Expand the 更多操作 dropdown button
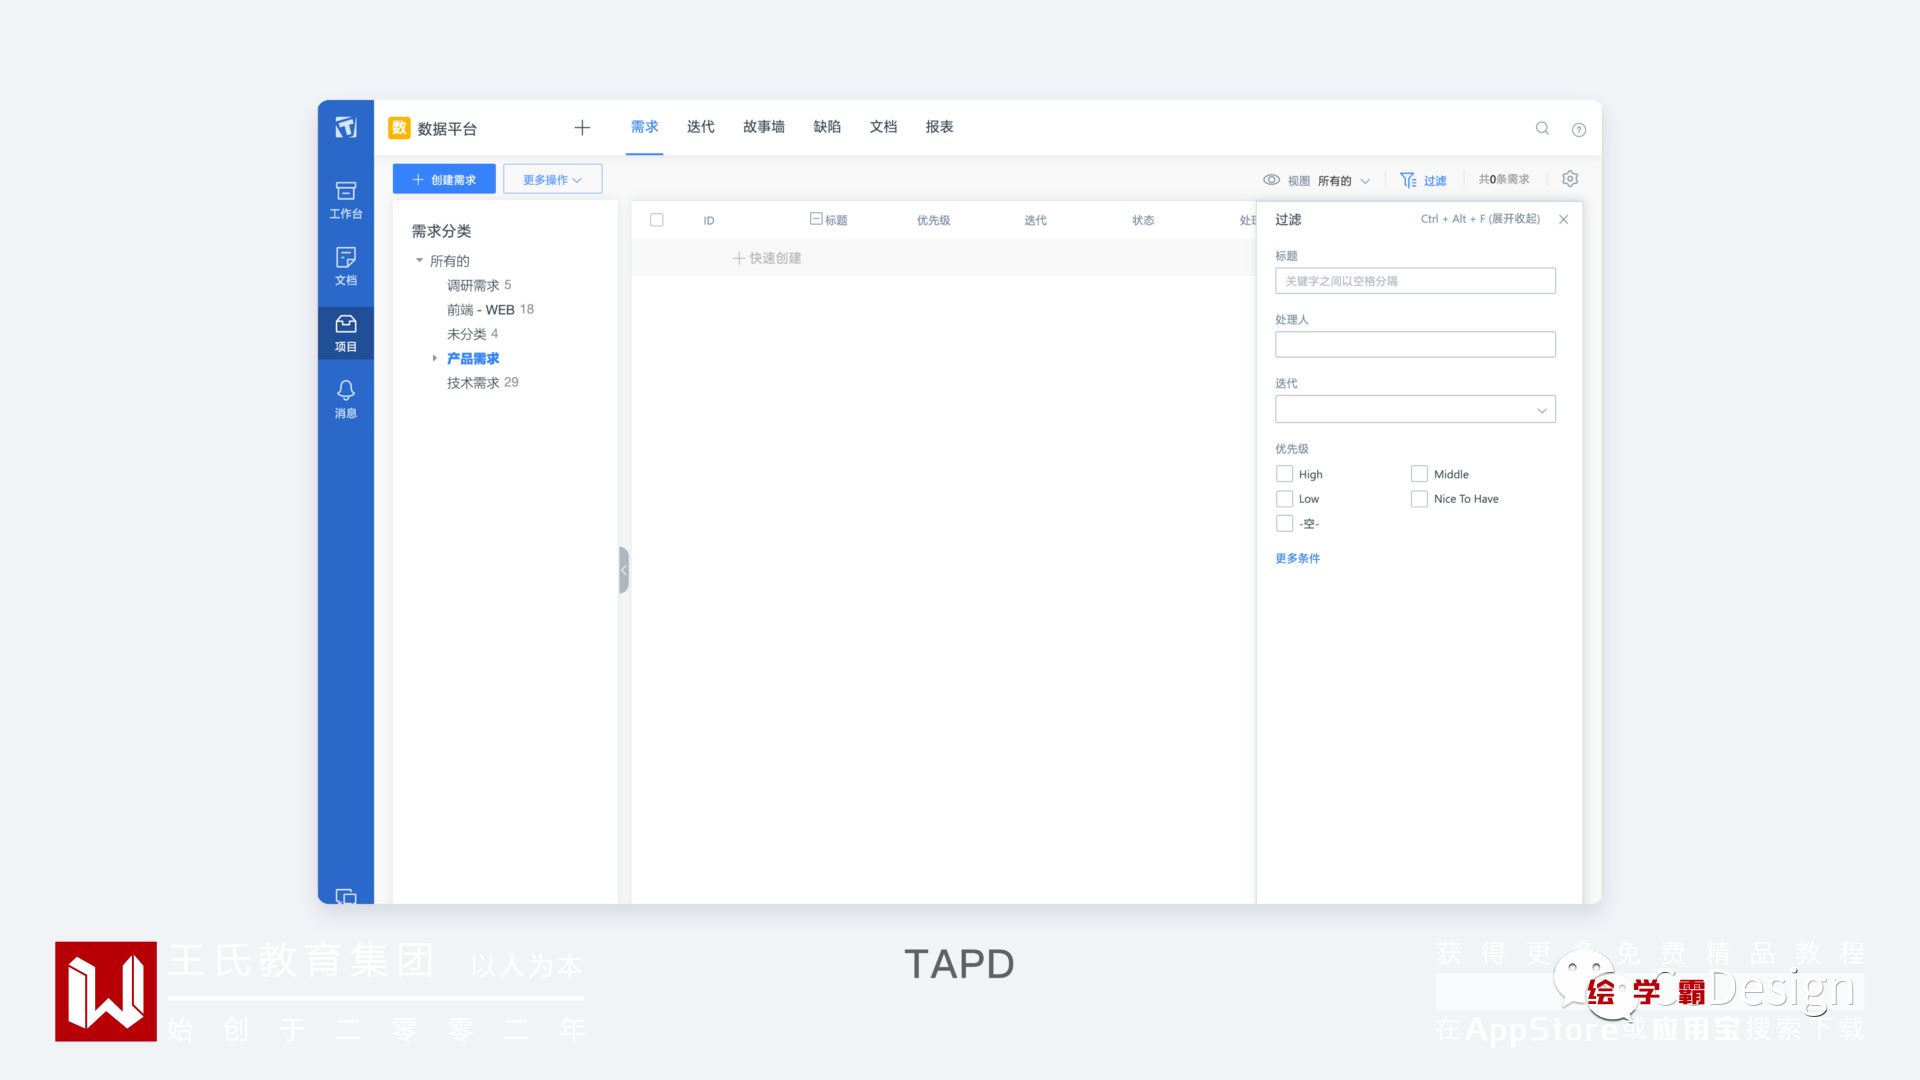1920x1080 pixels. coord(552,179)
